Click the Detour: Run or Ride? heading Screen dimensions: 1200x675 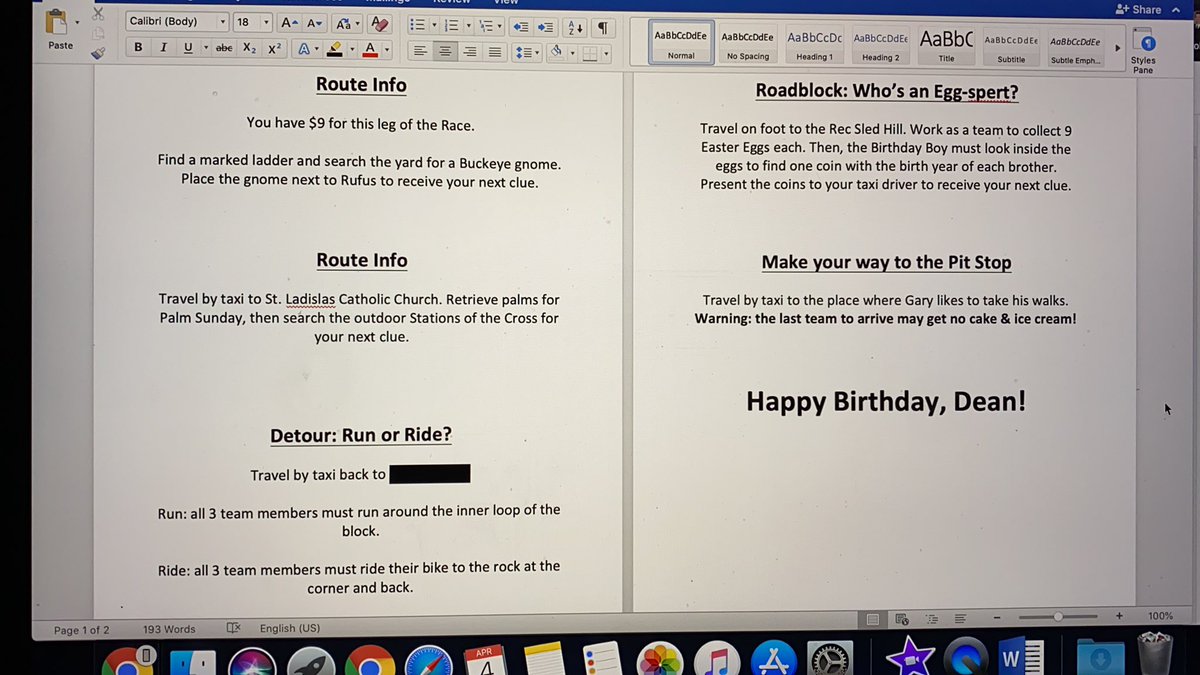coord(361,435)
